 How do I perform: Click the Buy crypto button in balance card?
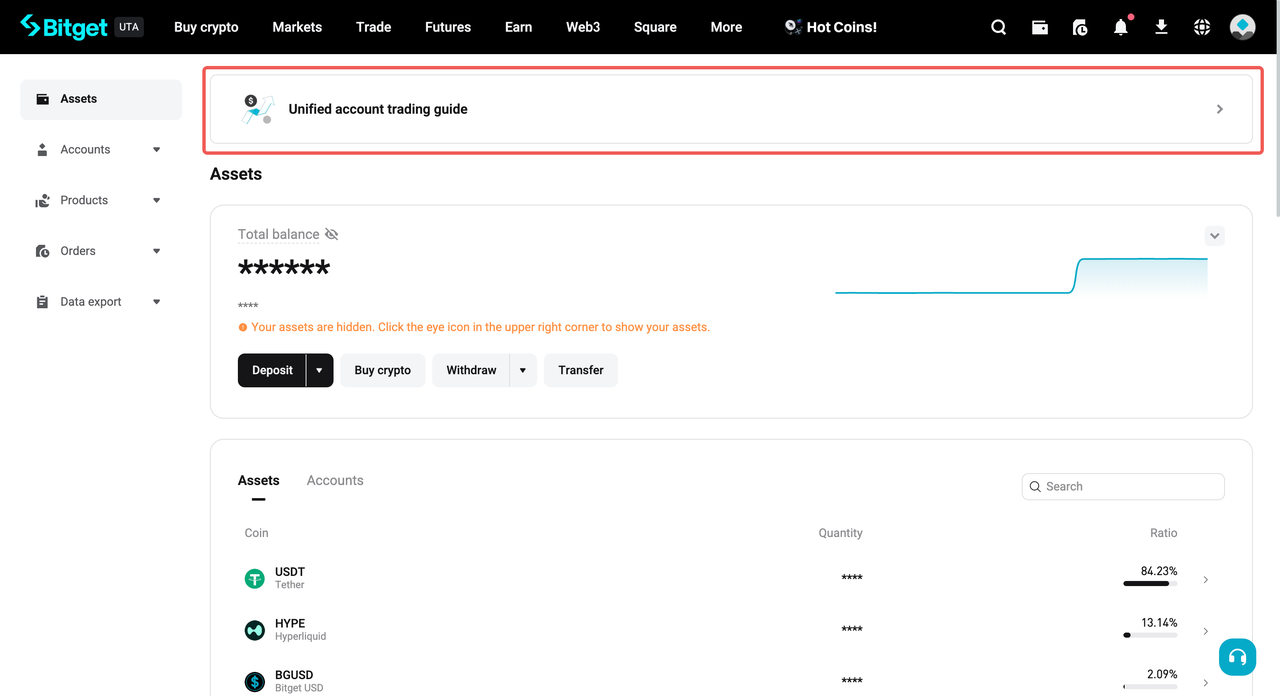383,370
